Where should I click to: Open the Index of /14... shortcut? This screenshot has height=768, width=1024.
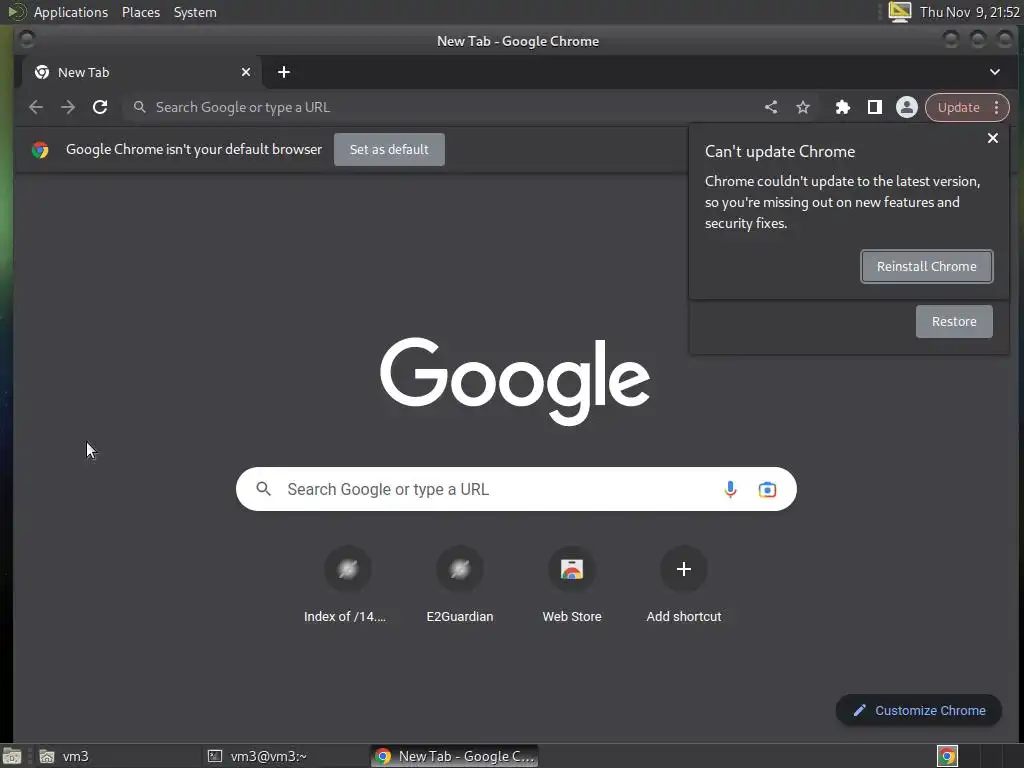(347, 584)
